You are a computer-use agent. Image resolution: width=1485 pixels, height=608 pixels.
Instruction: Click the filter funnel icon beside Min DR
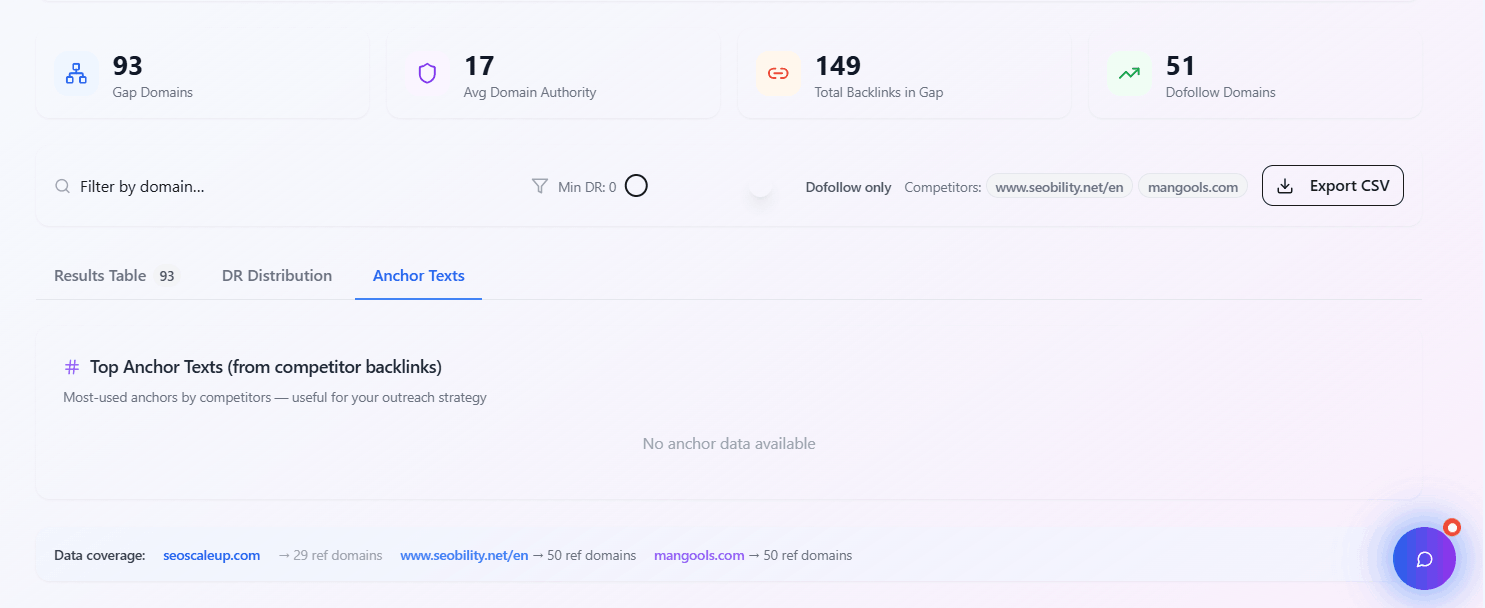tap(538, 185)
